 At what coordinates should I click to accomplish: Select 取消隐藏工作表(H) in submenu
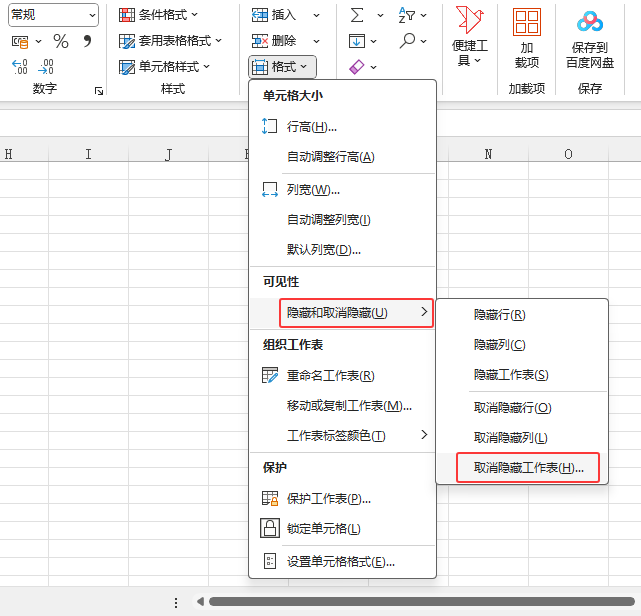click(x=522, y=468)
